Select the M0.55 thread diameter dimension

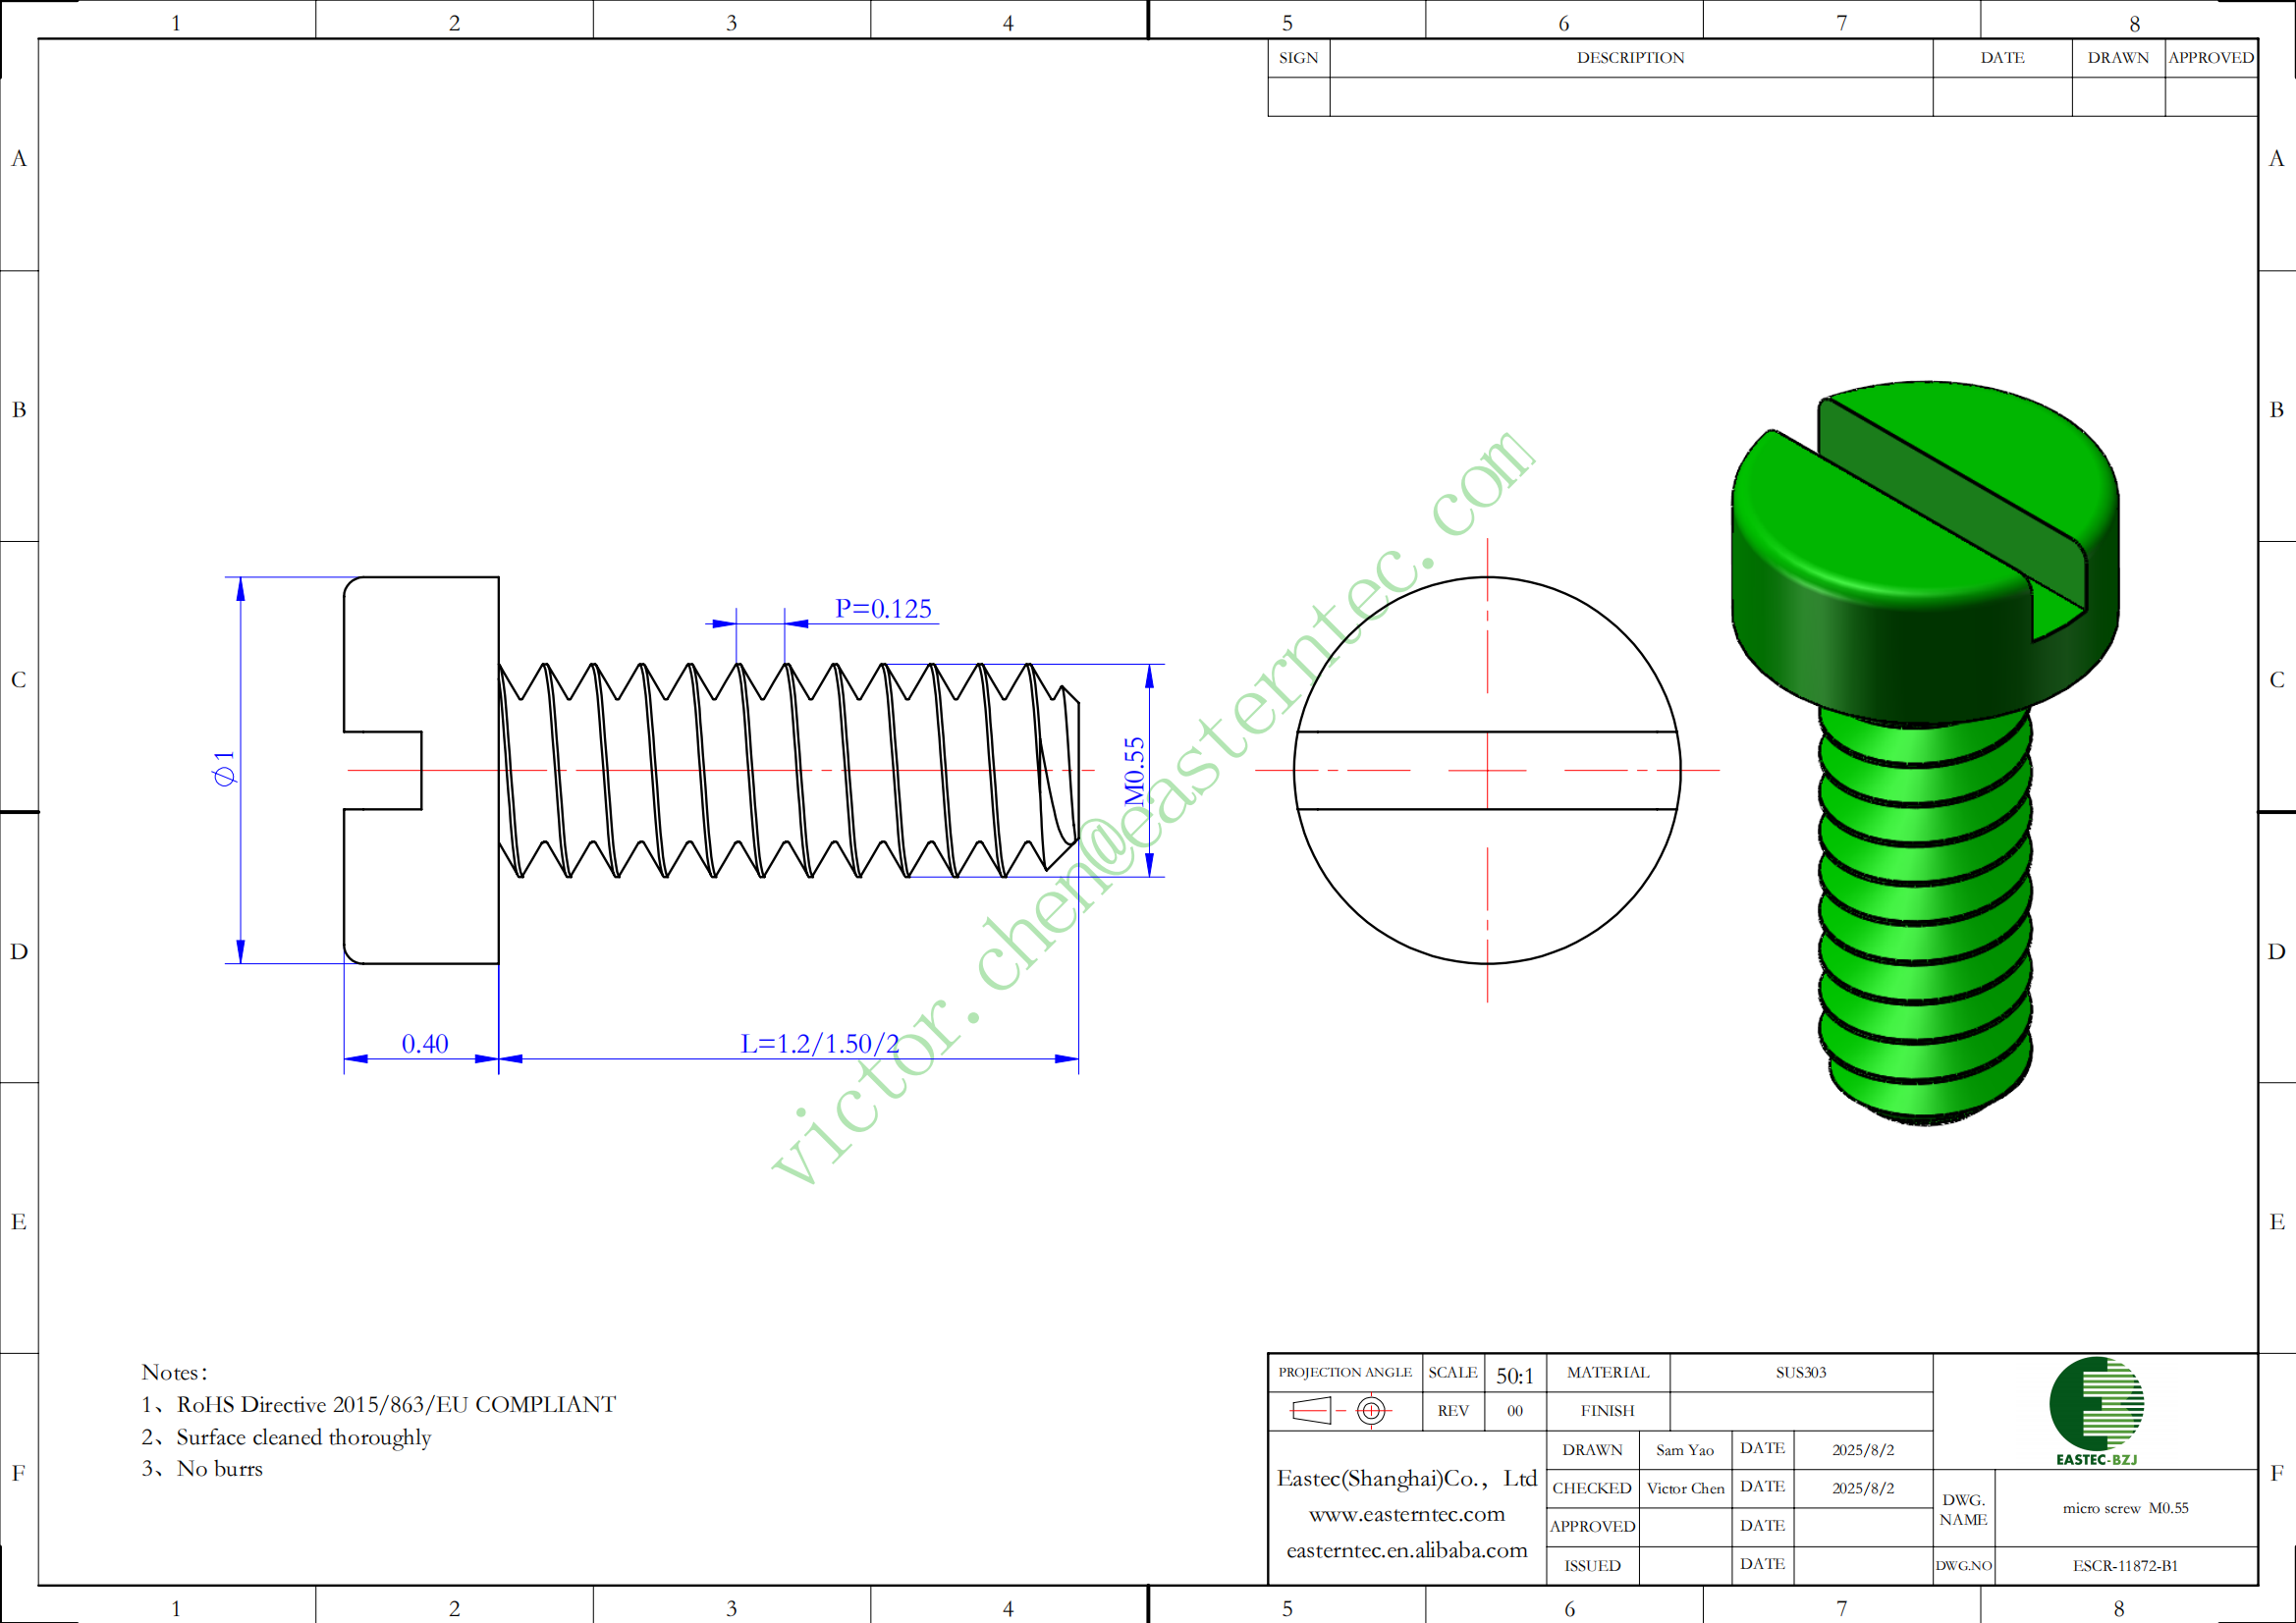[x=1134, y=771]
